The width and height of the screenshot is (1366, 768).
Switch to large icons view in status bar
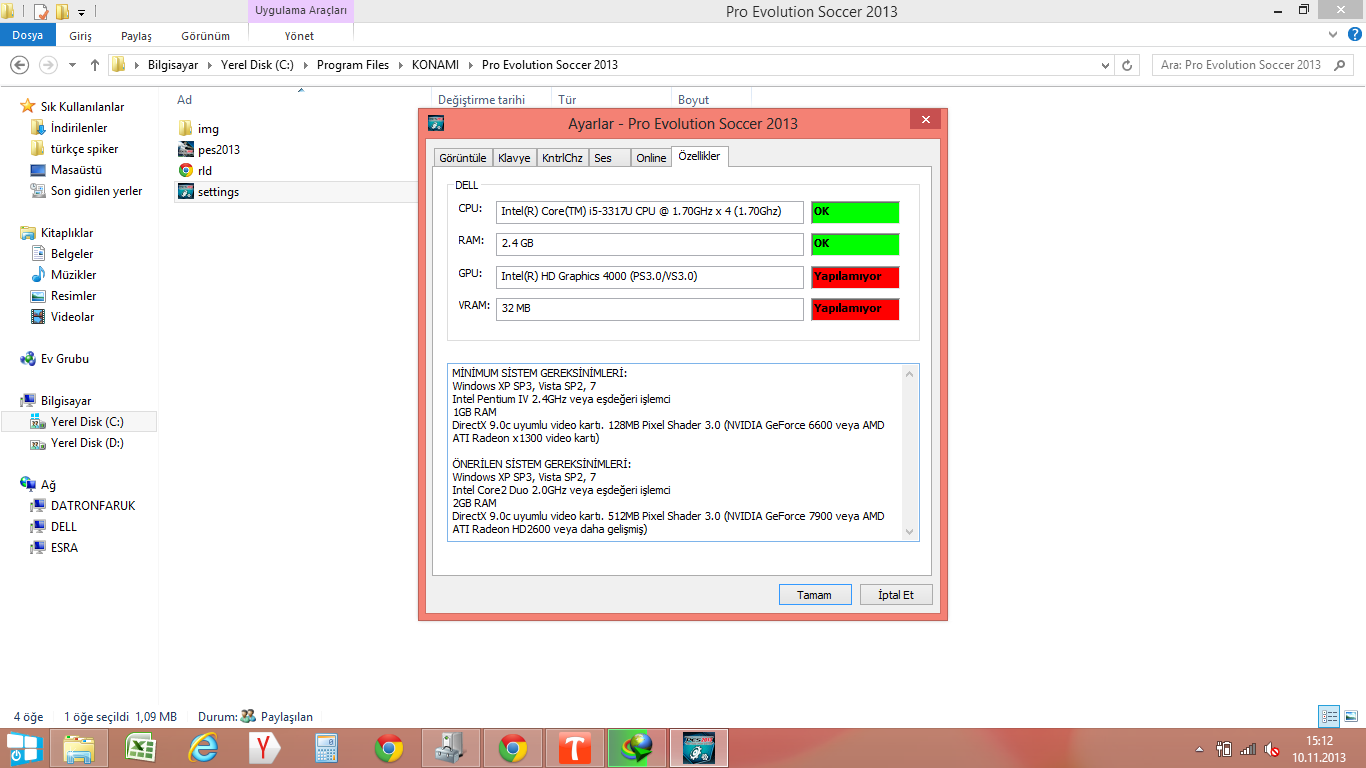[1351, 716]
